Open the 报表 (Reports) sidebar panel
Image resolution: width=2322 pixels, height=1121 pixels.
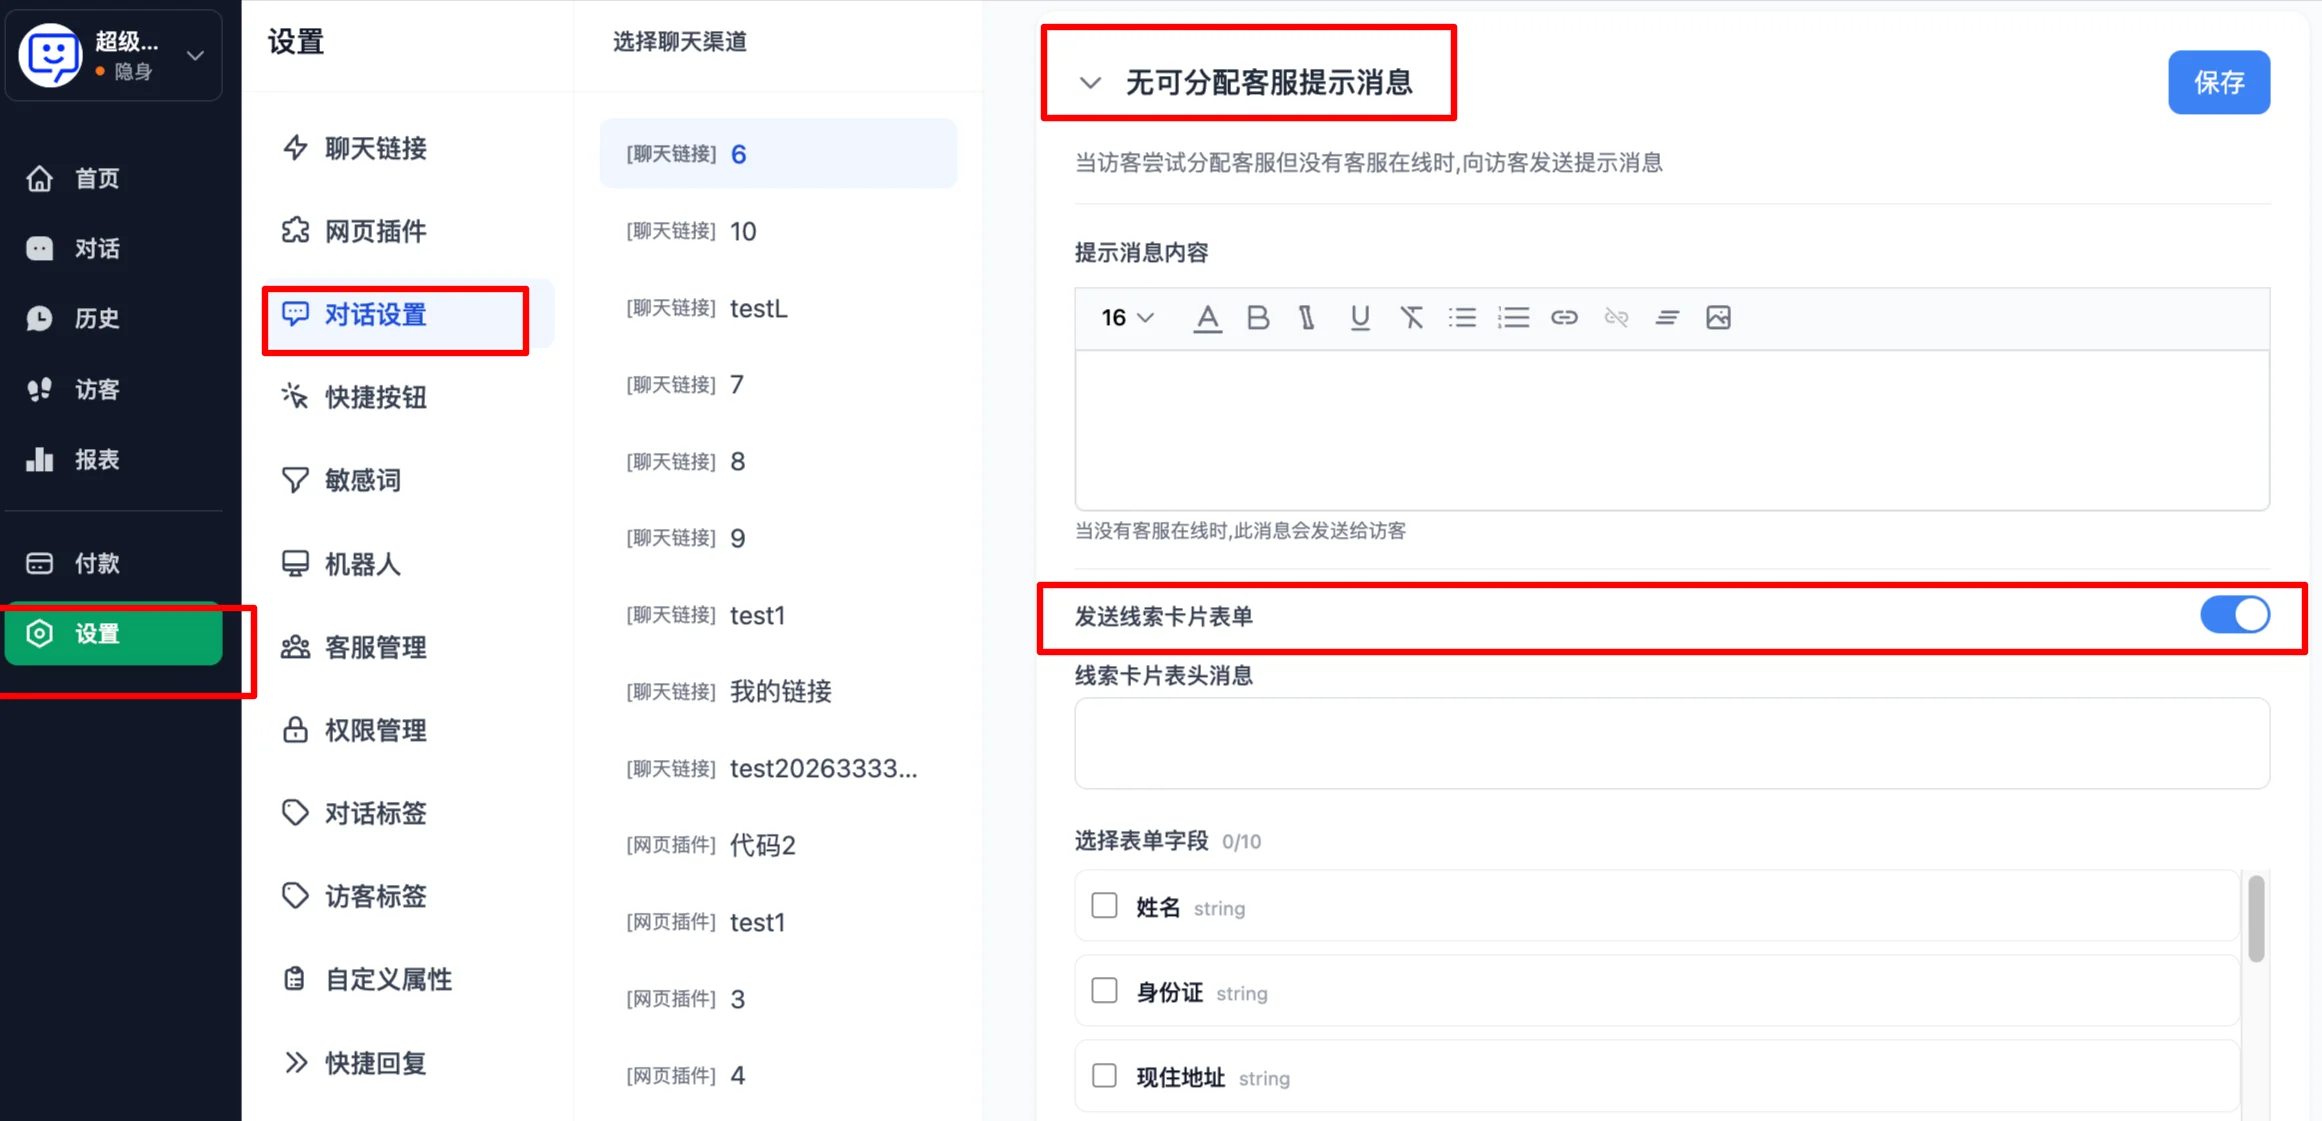point(97,459)
